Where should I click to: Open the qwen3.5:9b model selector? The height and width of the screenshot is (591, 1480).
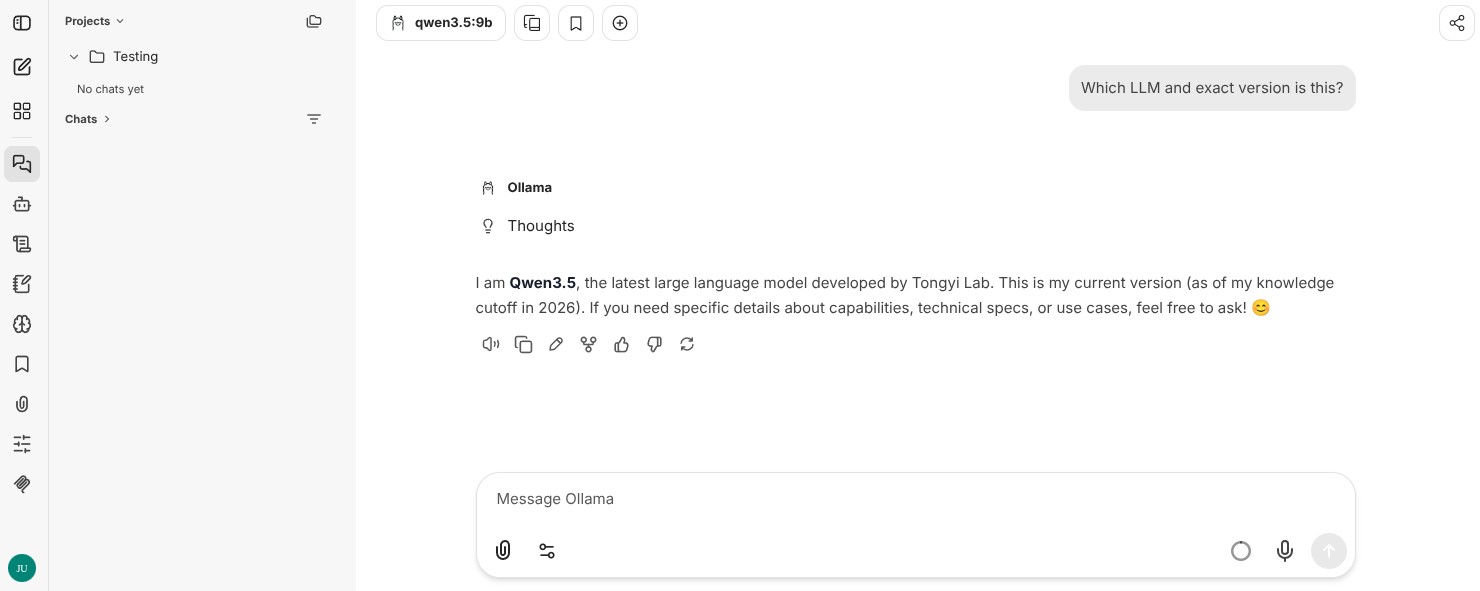click(x=441, y=23)
